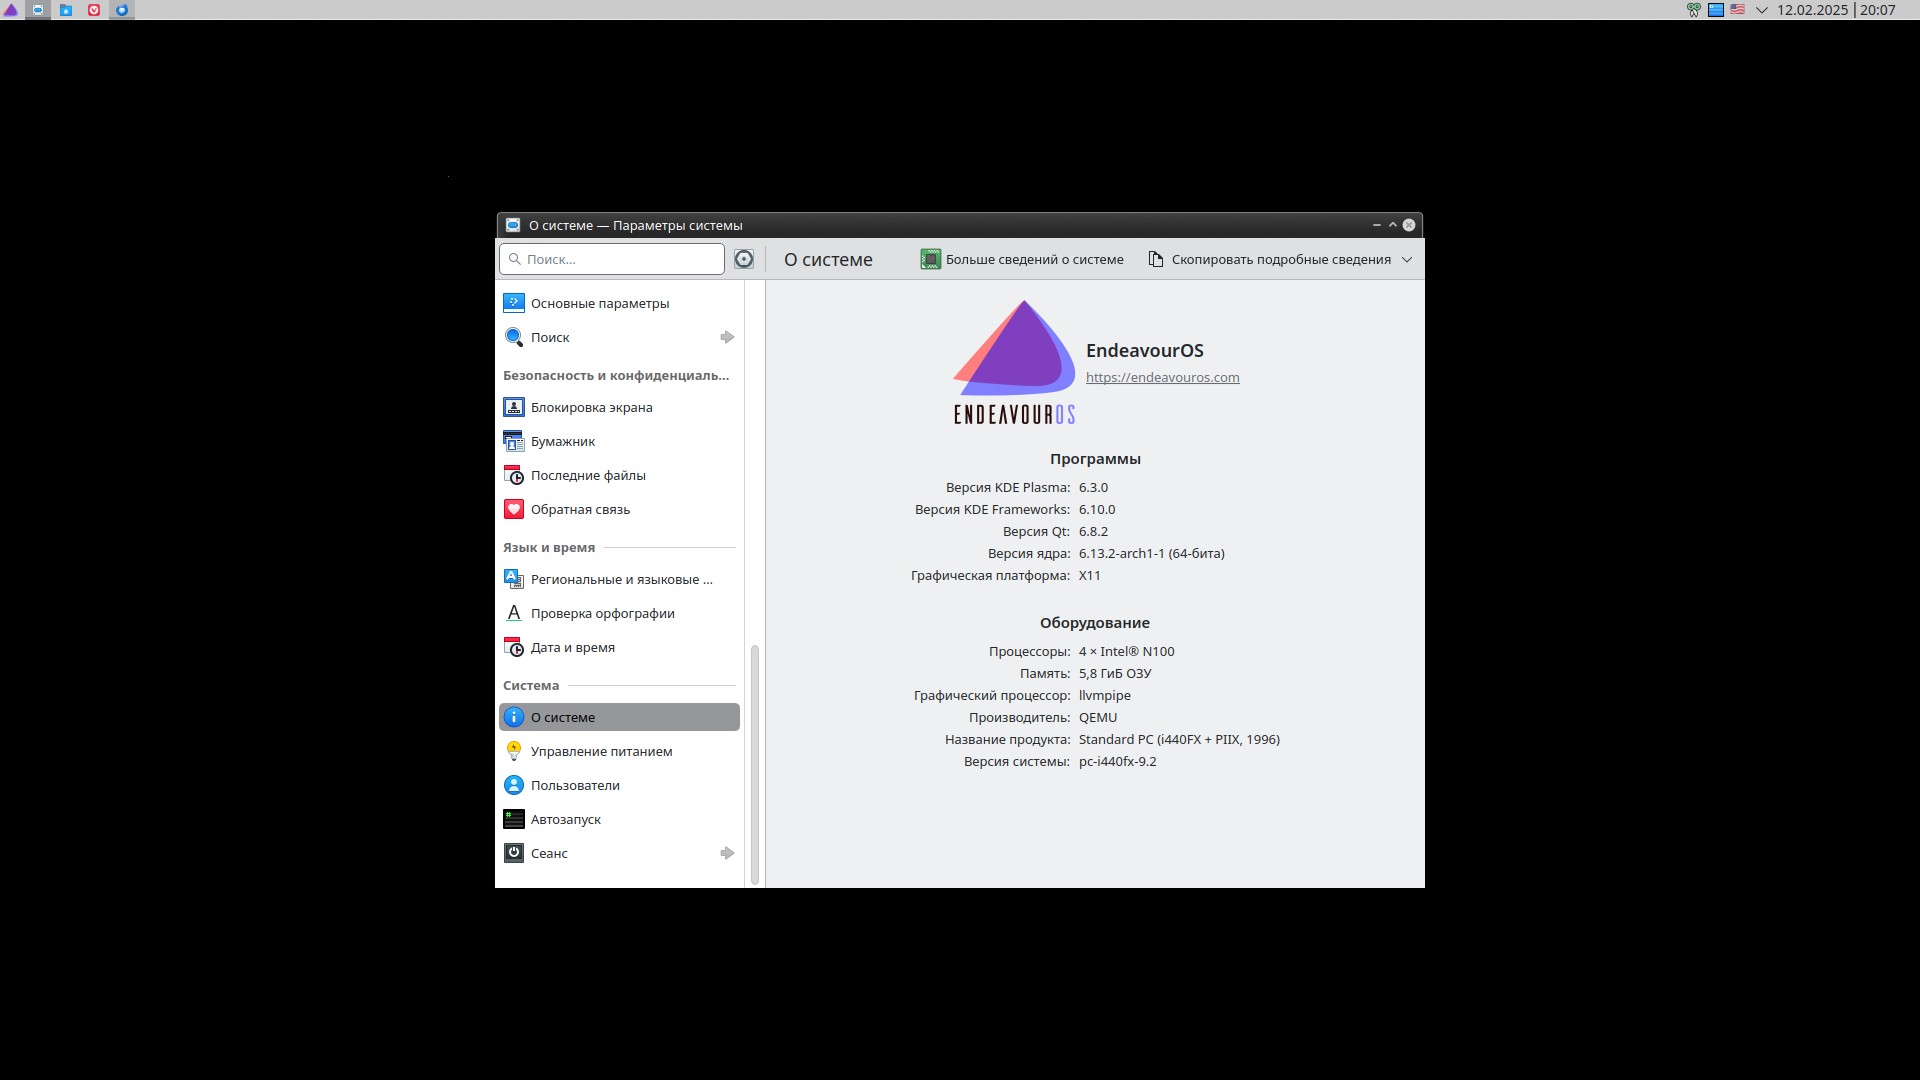Image resolution: width=1920 pixels, height=1080 pixels.
Task: Click the memory value 5,8 ГиБ ОЗУ
Action: 1115,673
